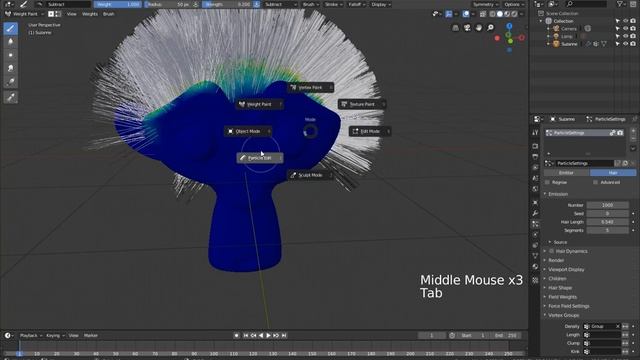This screenshot has height=360, width=640.
Task: Switch to the Emitter type button
Action: click(567, 173)
